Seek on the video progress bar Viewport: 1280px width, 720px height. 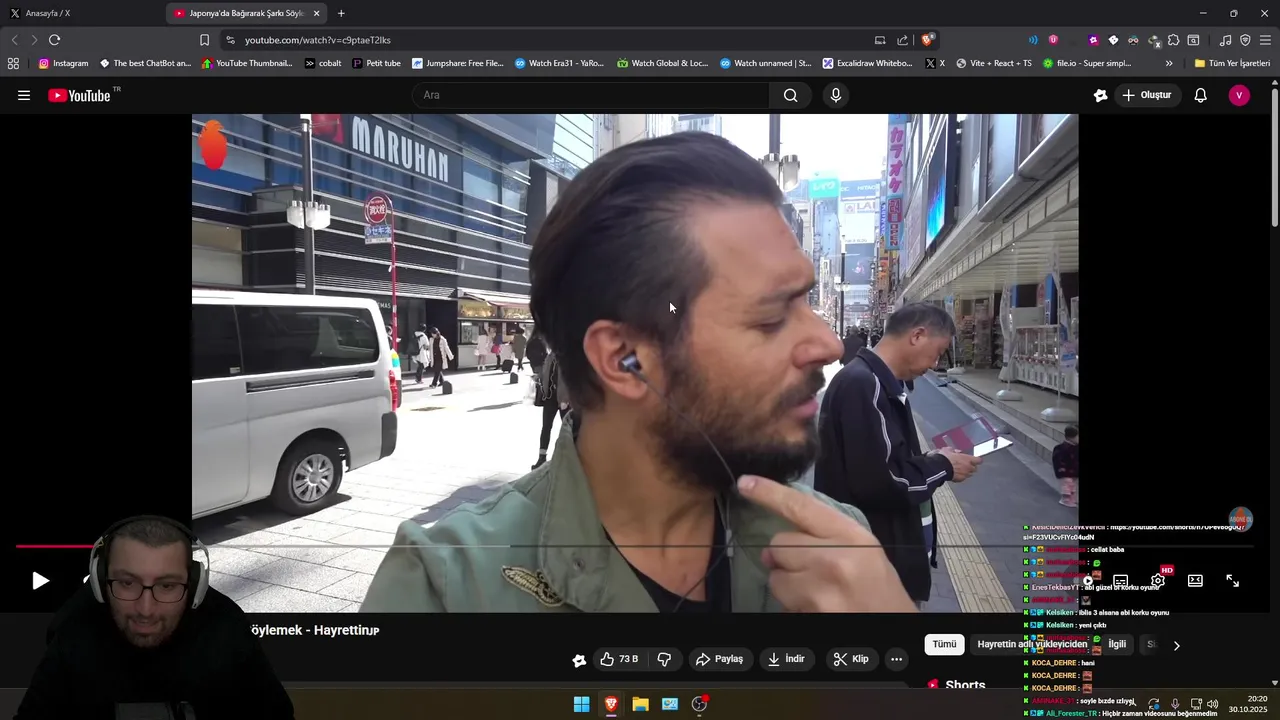(633, 546)
